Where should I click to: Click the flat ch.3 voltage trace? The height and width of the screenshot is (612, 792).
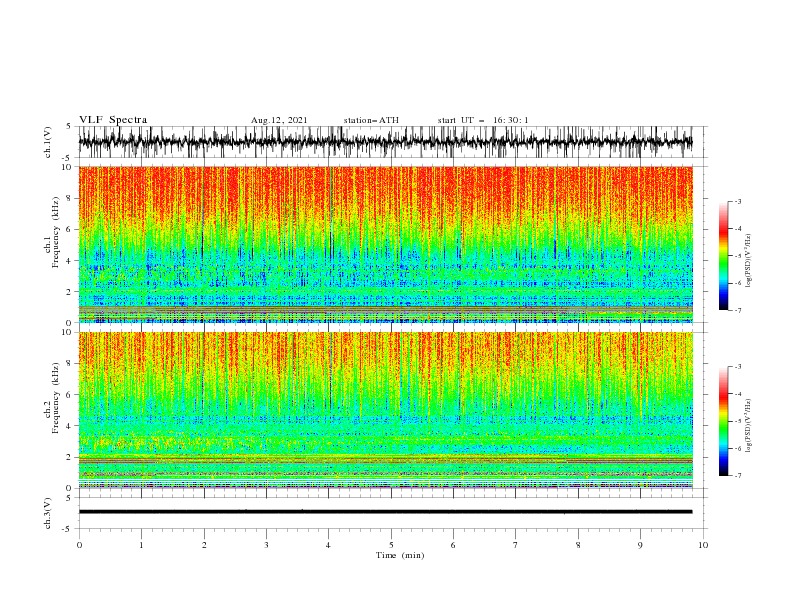pyautogui.click(x=385, y=512)
